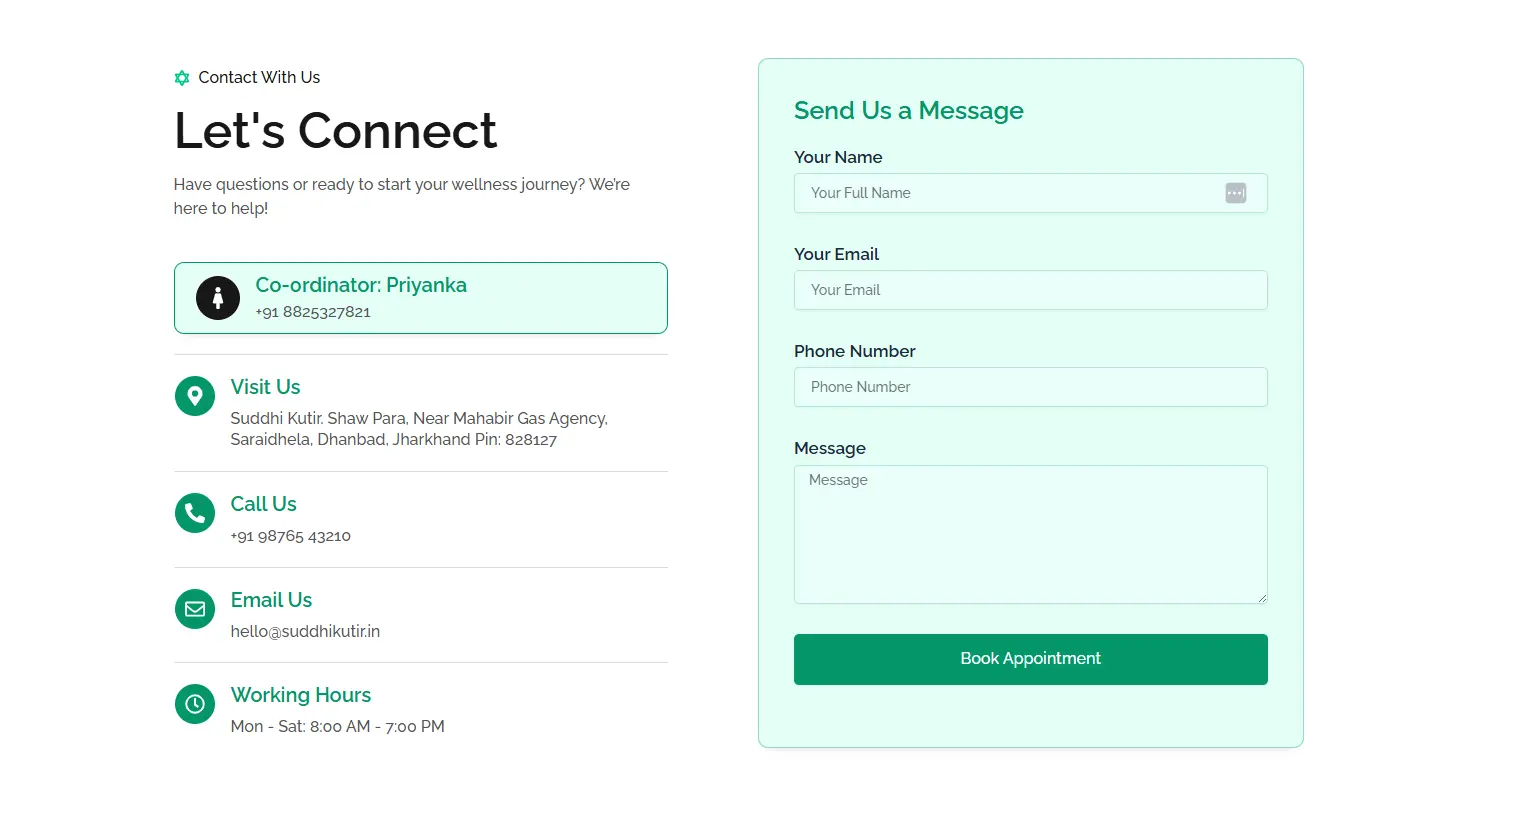
Task: Click the Visit Us location pin icon
Action: 195,396
